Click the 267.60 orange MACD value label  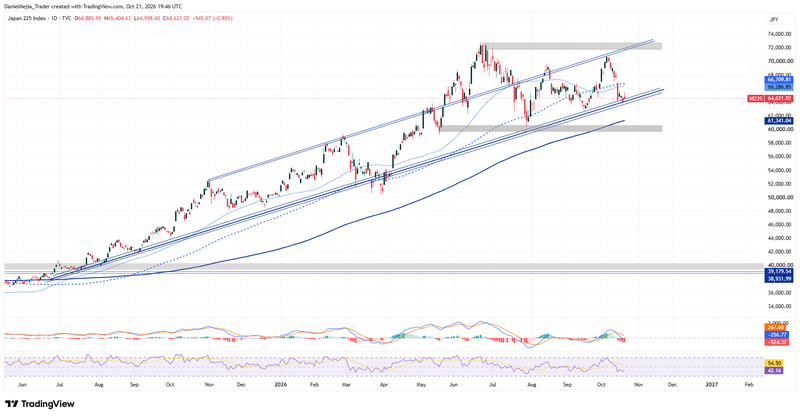tap(774, 327)
